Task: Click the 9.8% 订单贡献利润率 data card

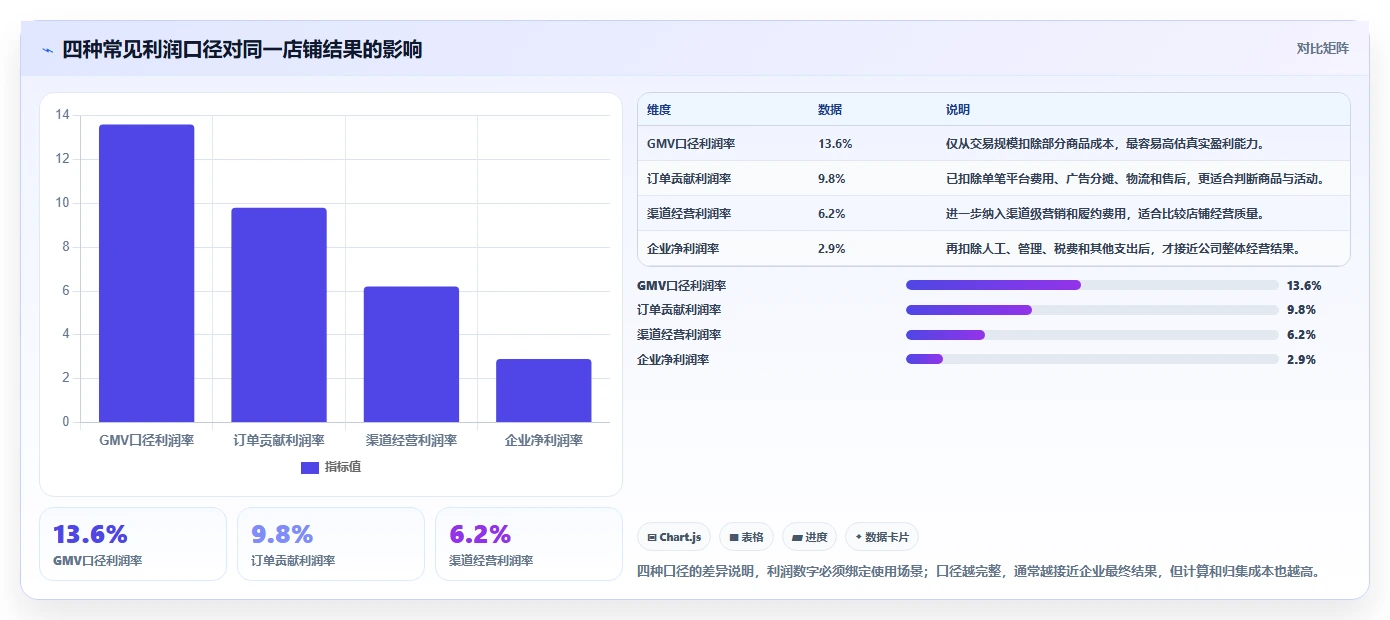Action: pos(331,544)
